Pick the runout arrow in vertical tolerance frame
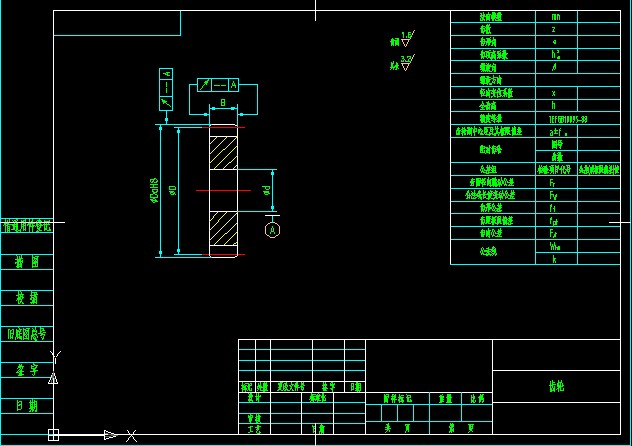The width and height of the screenshot is (632, 446). point(166,103)
